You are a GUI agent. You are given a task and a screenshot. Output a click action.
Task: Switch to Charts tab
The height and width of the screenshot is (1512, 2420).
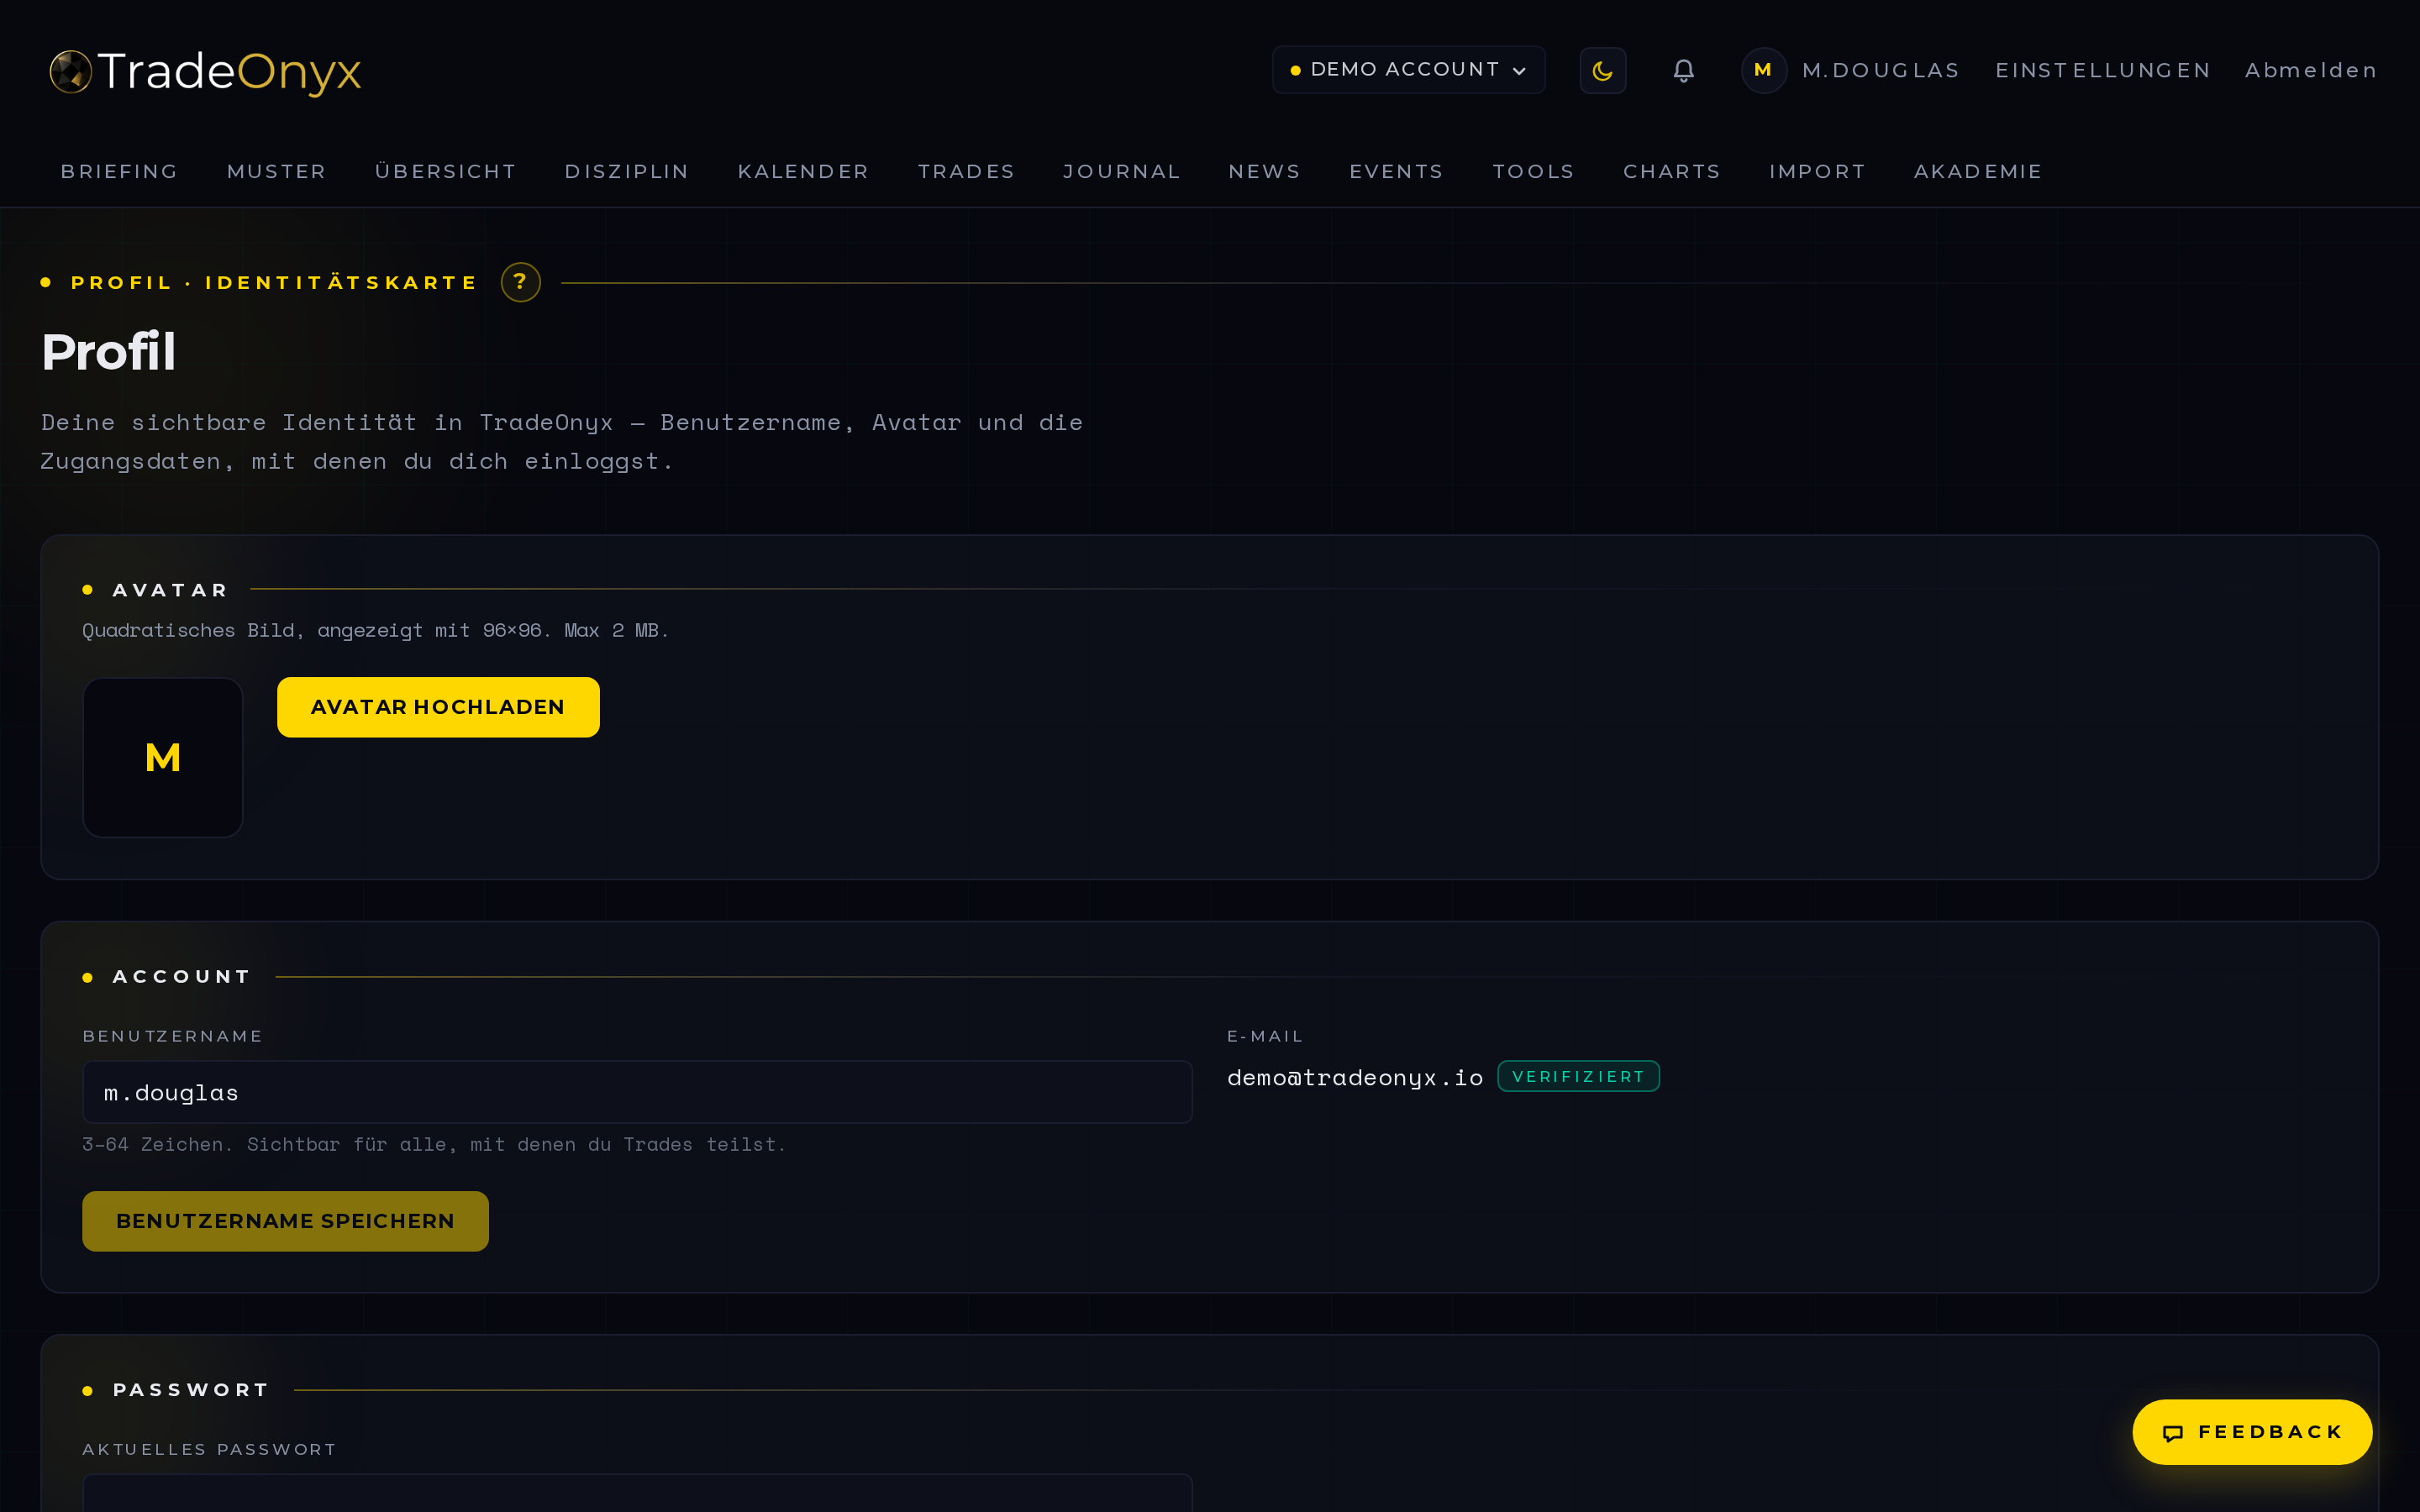pyautogui.click(x=1671, y=172)
